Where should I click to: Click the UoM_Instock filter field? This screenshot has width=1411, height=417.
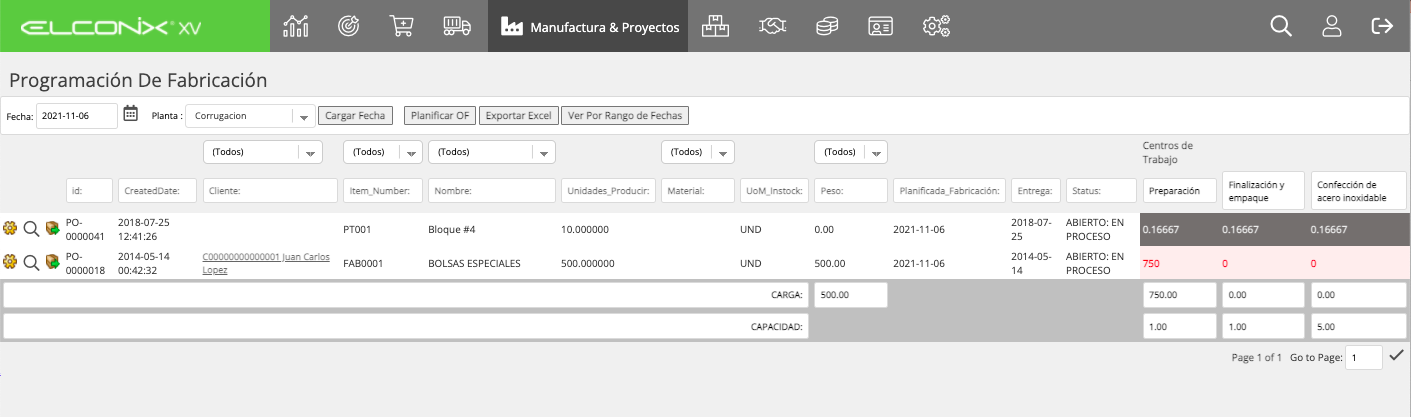pyautogui.click(x=774, y=190)
